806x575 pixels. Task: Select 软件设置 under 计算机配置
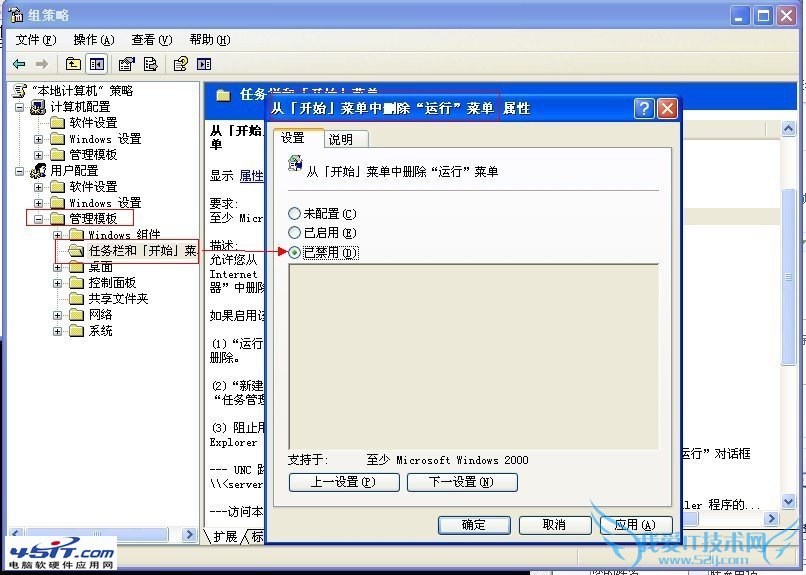(x=93, y=123)
